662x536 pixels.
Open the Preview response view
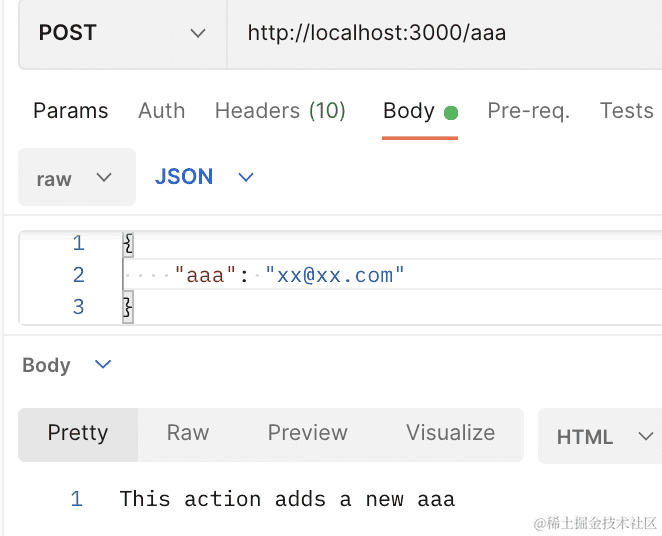tap(307, 433)
